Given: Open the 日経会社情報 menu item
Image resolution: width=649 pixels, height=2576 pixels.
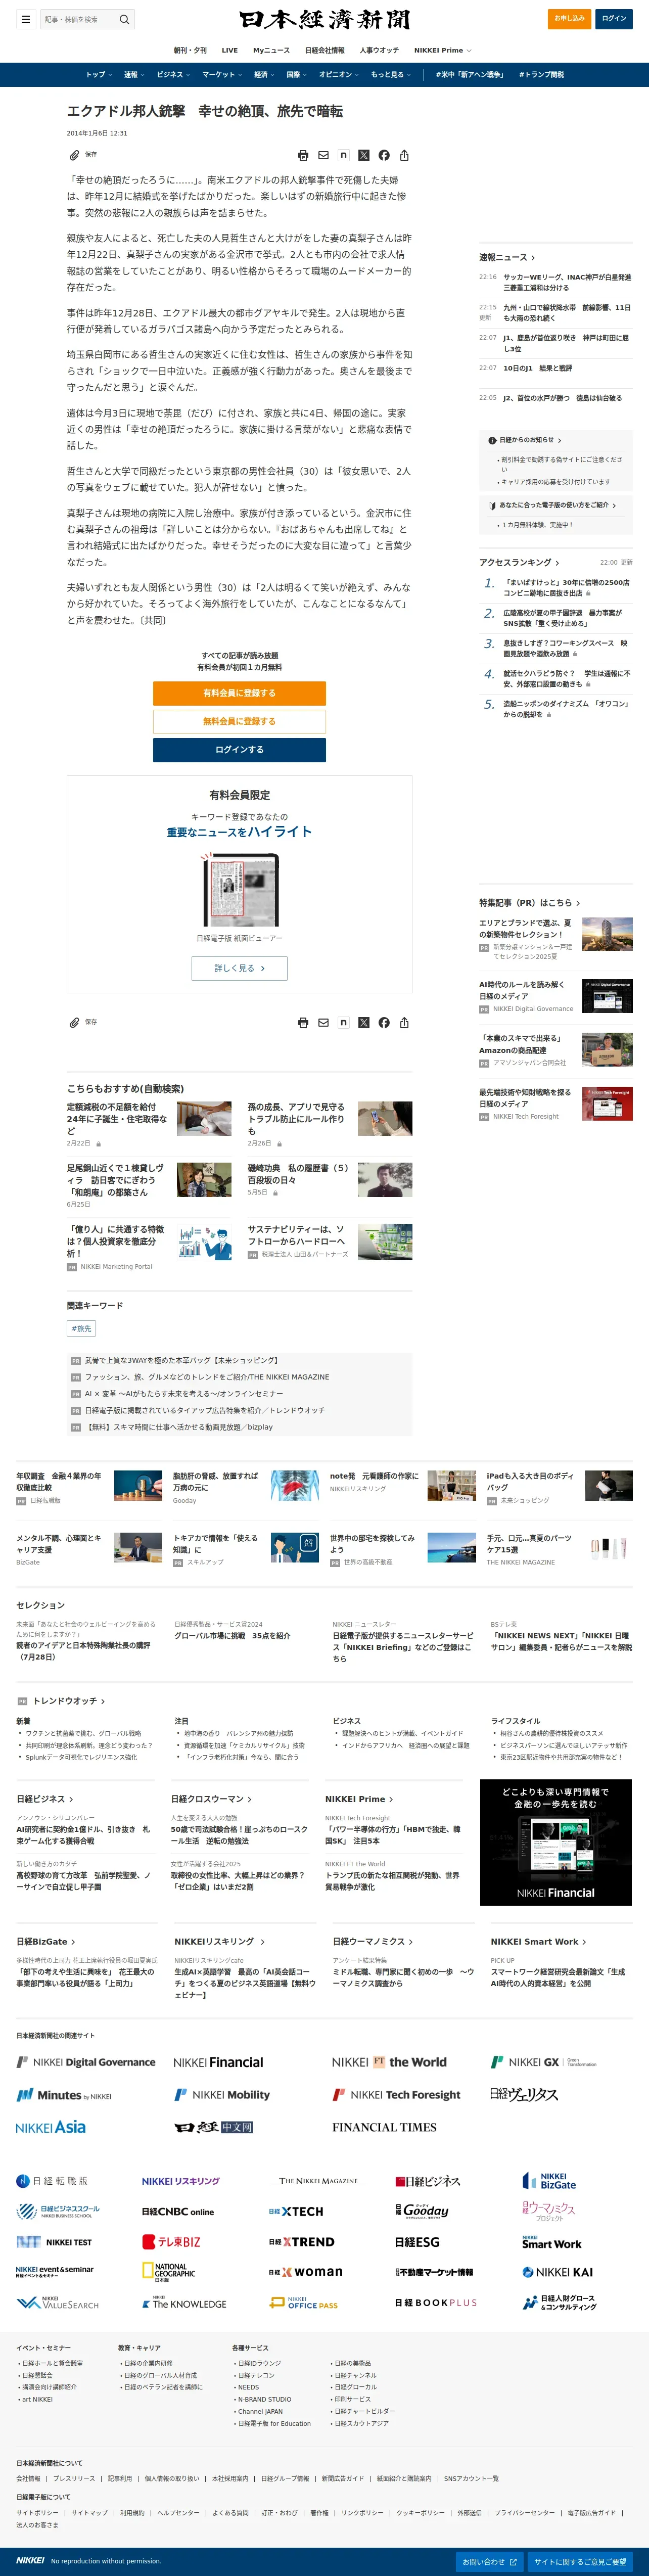Looking at the screenshot, I should coord(325,50).
